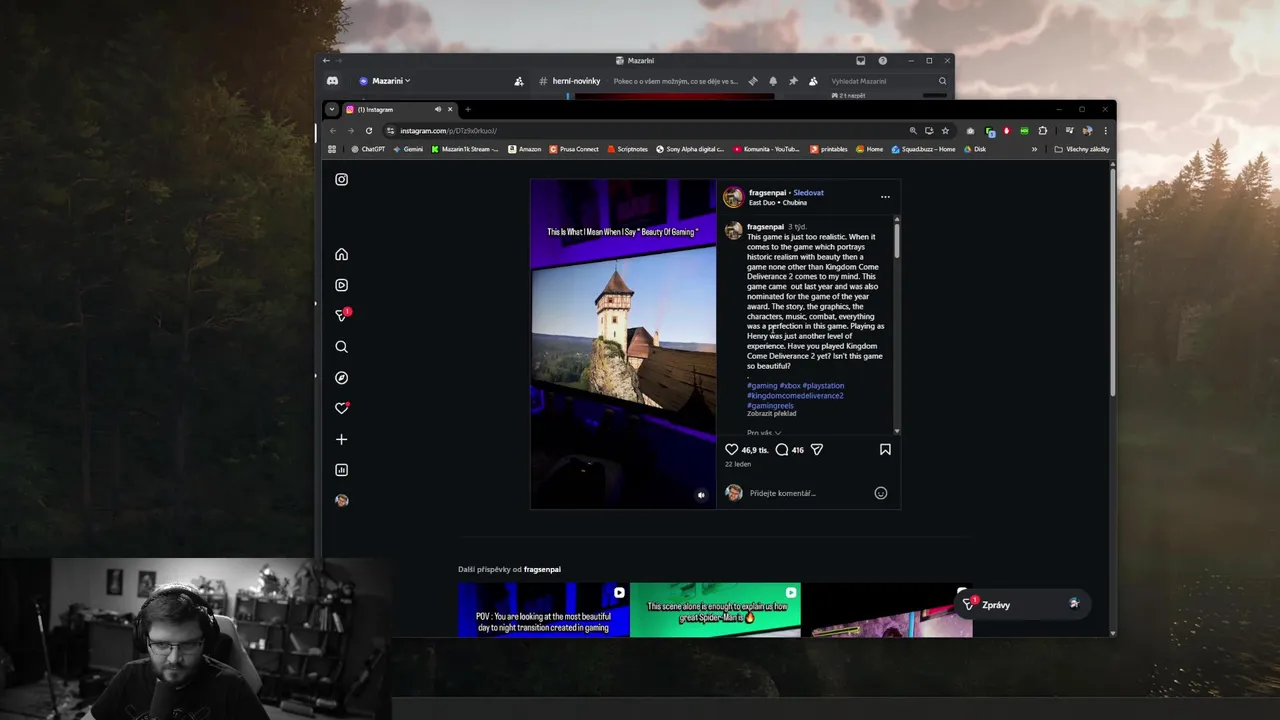The height and width of the screenshot is (720, 1280).
Task: Save the post with the bookmark icon
Action: coord(885,450)
